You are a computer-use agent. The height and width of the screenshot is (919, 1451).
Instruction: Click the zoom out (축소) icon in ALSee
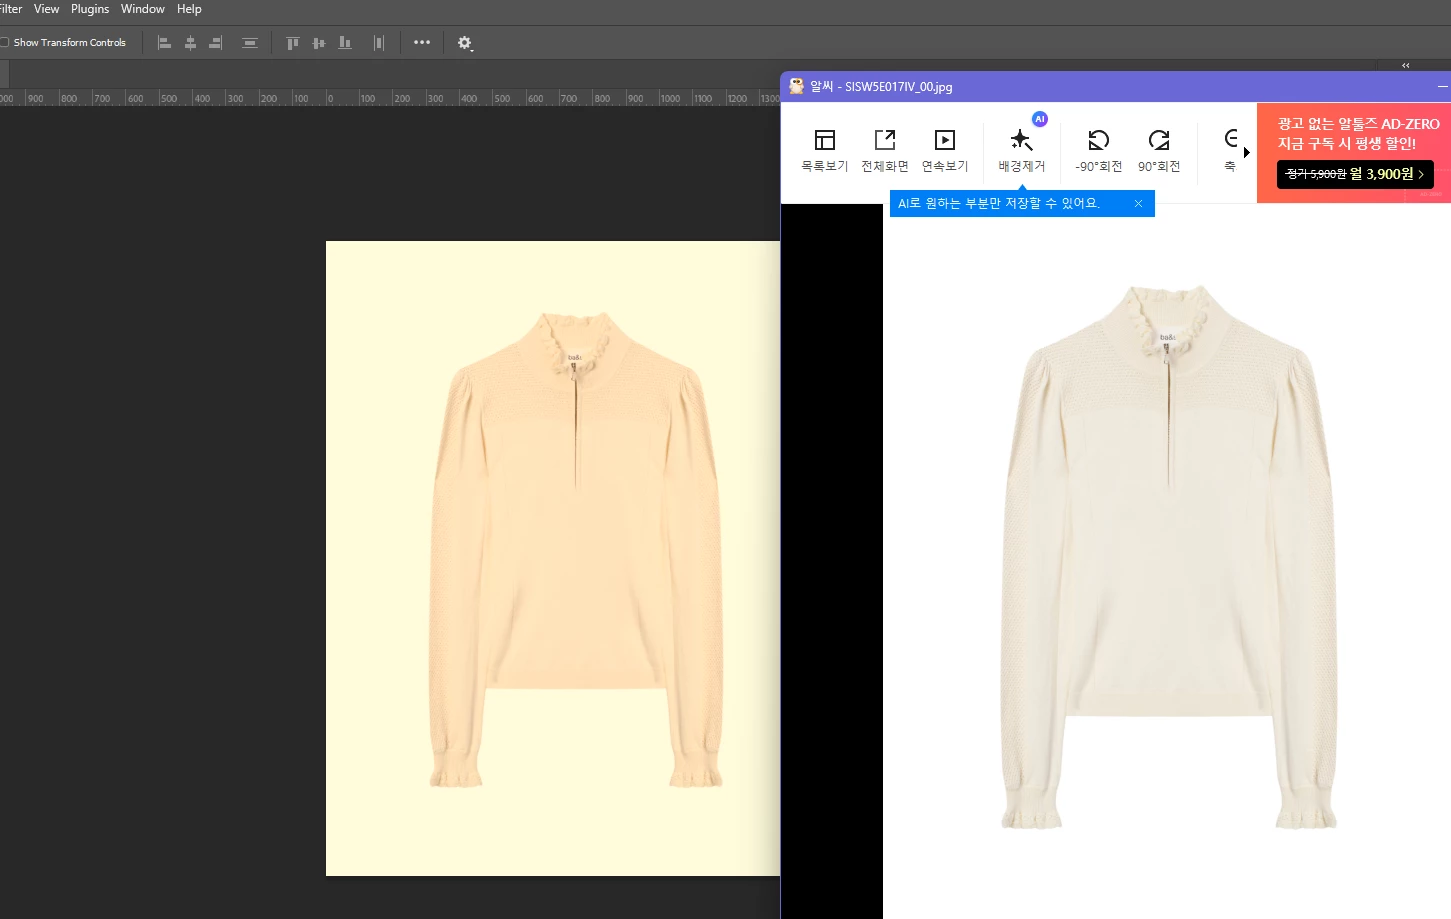(1231, 151)
